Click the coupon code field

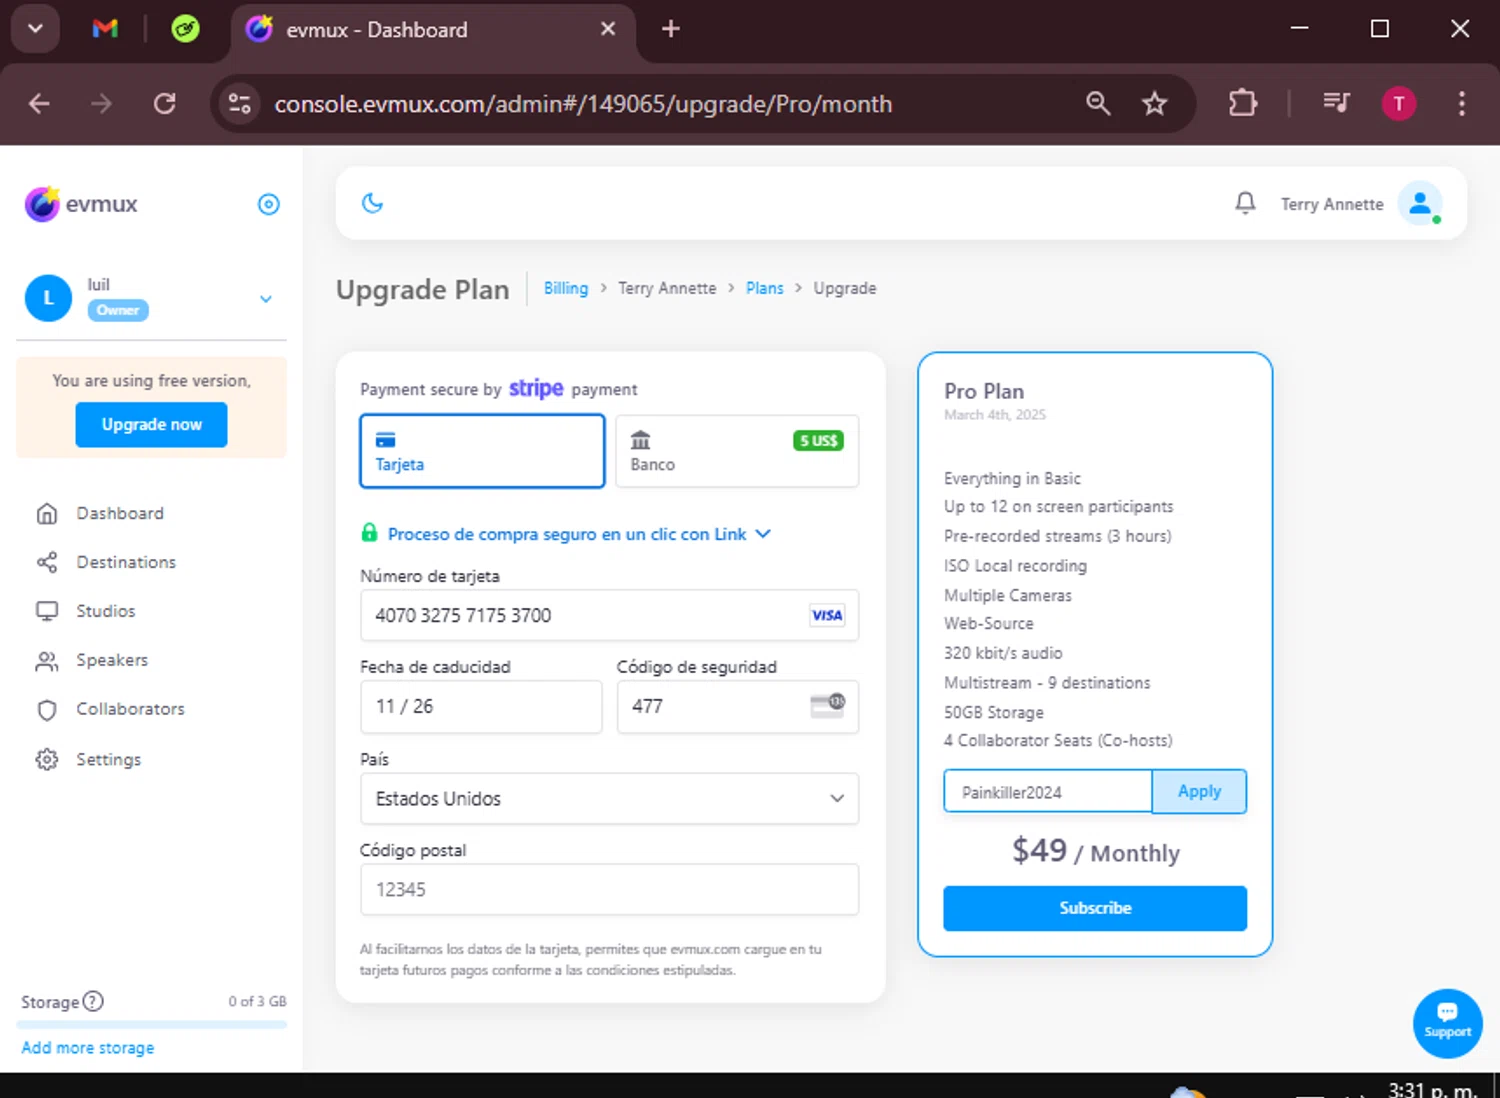click(1048, 792)
